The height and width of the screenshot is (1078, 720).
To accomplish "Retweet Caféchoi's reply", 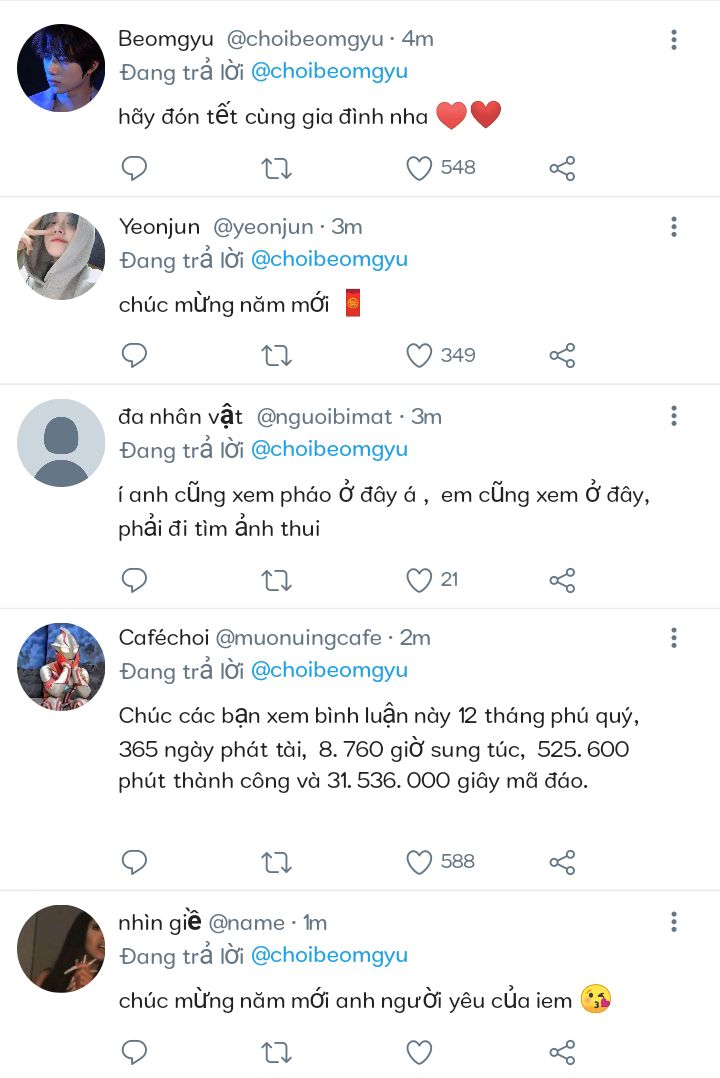I will tap(276, 862).
